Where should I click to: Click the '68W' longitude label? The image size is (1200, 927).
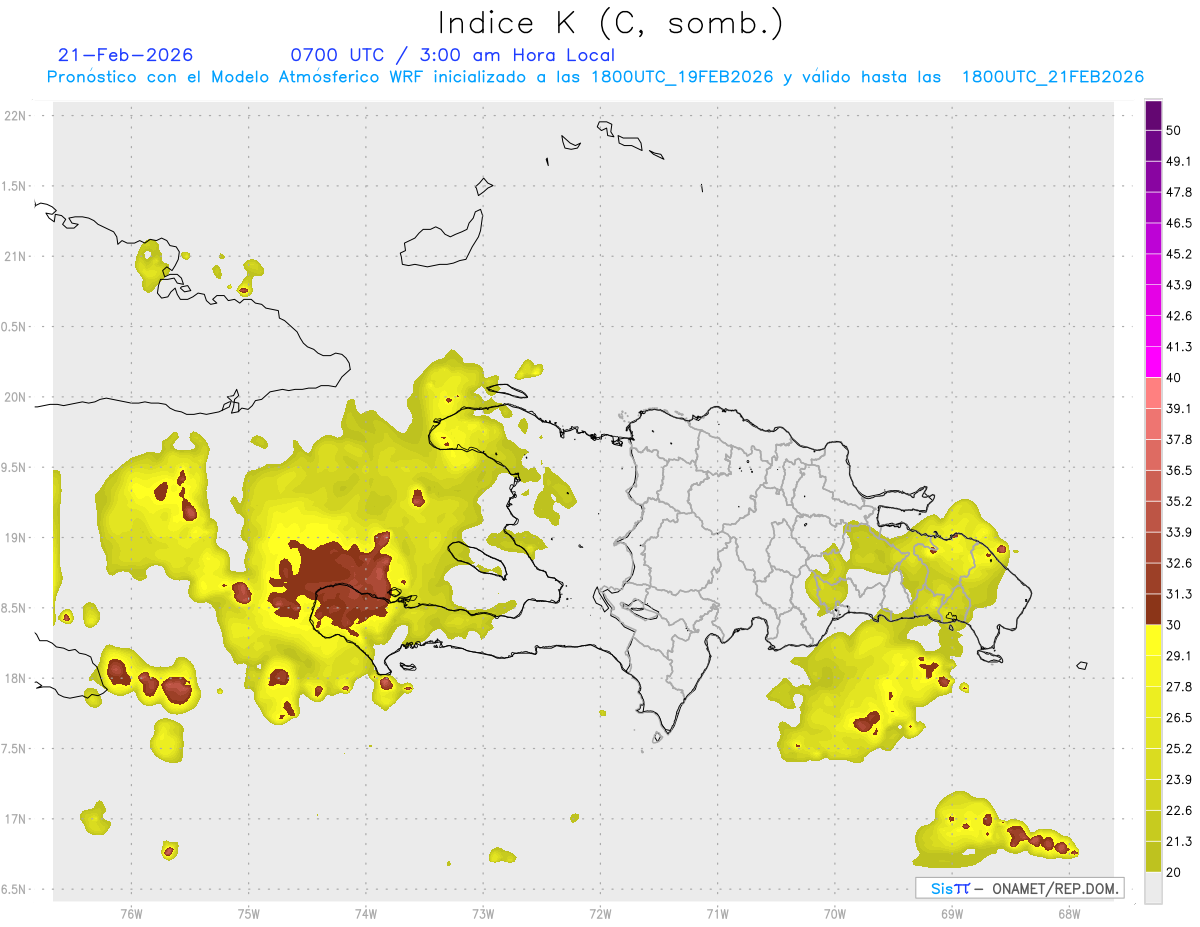(x=1069, y=914)
